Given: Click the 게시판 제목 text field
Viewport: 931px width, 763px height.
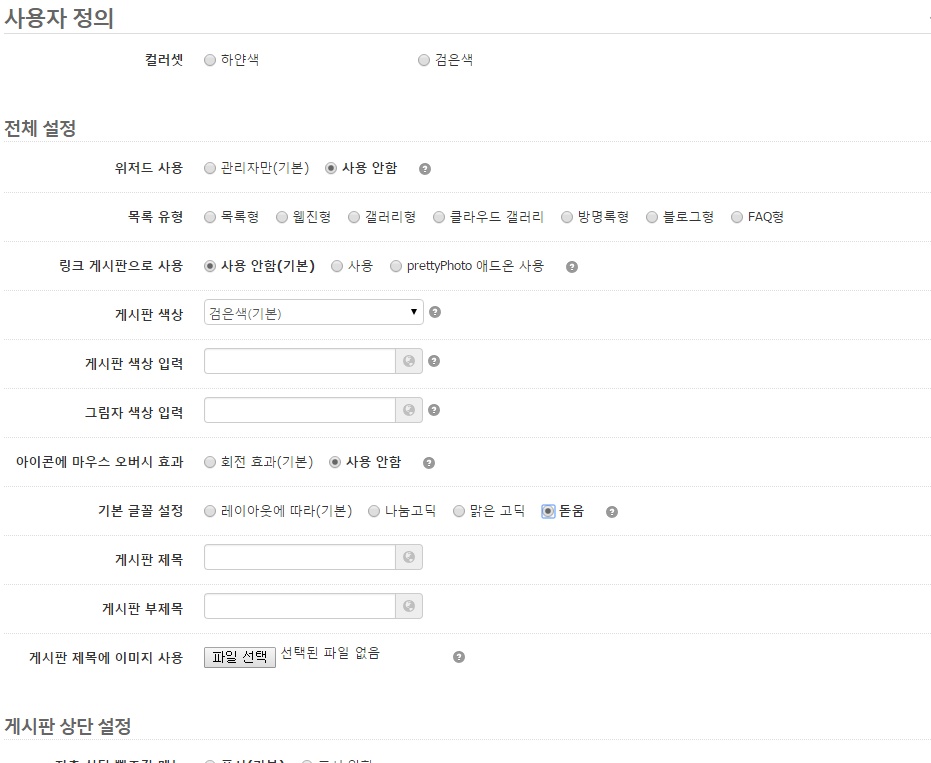Looking at the screenshot, I should [299, 558].
